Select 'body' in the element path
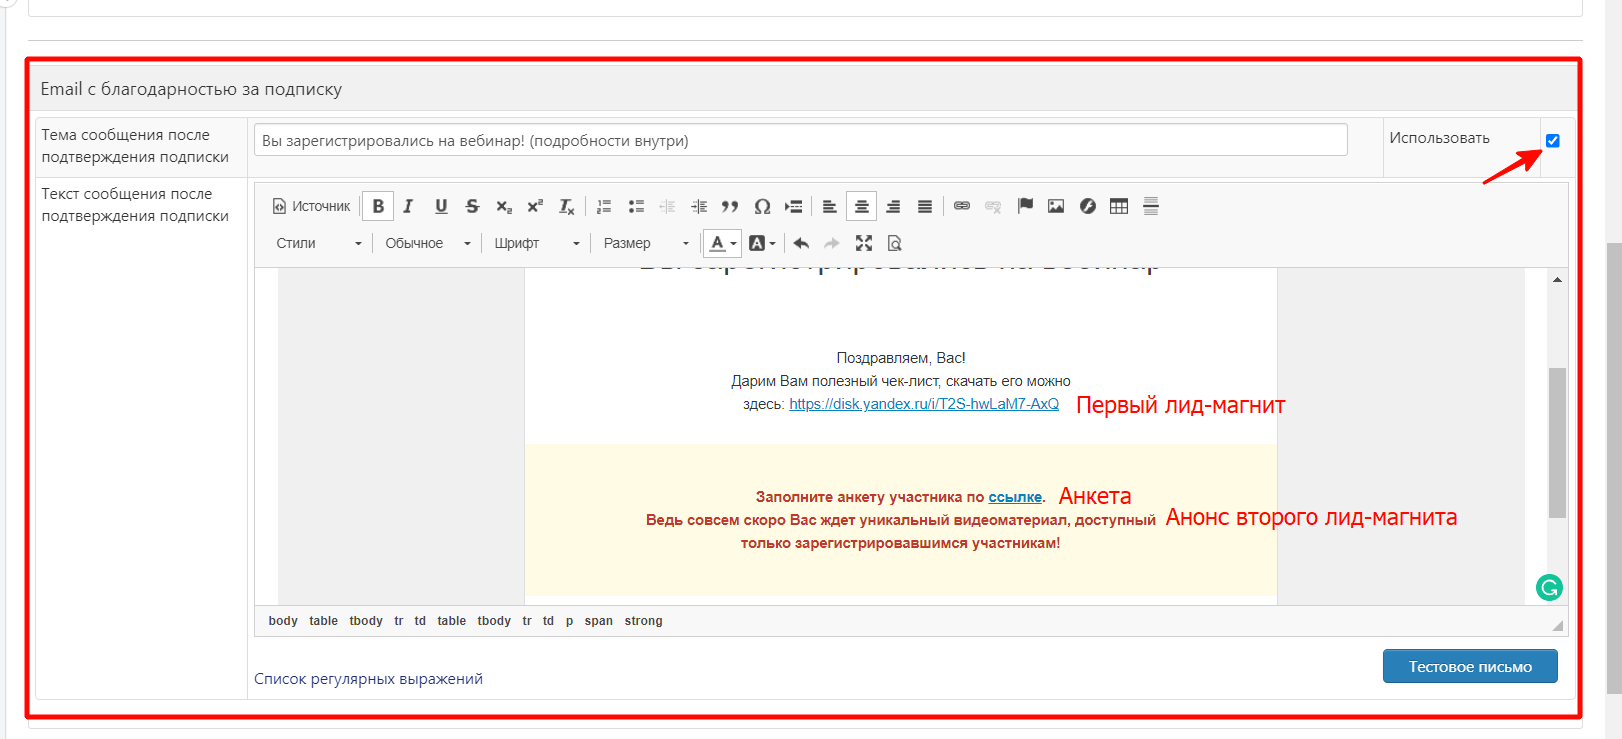Viewport: 1622px width, 739px height. click(283, 621)
